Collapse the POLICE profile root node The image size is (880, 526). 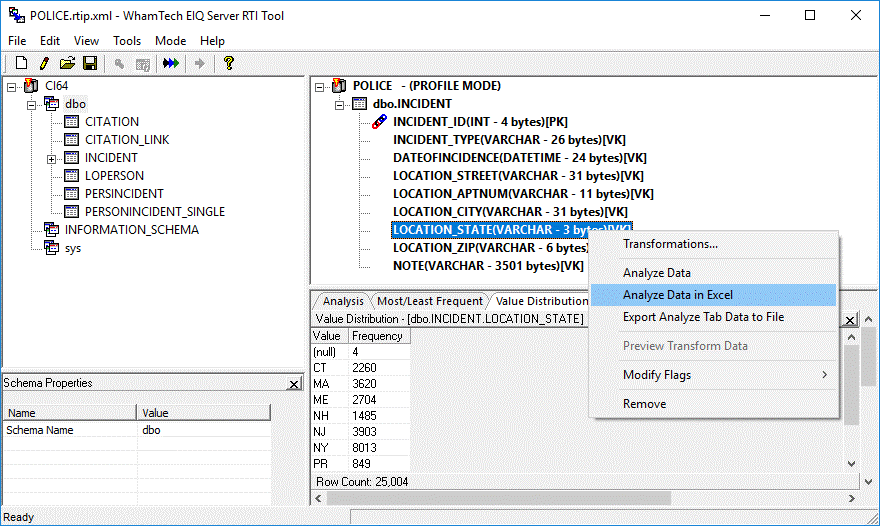pyautogui.click(x=319, y=87)
